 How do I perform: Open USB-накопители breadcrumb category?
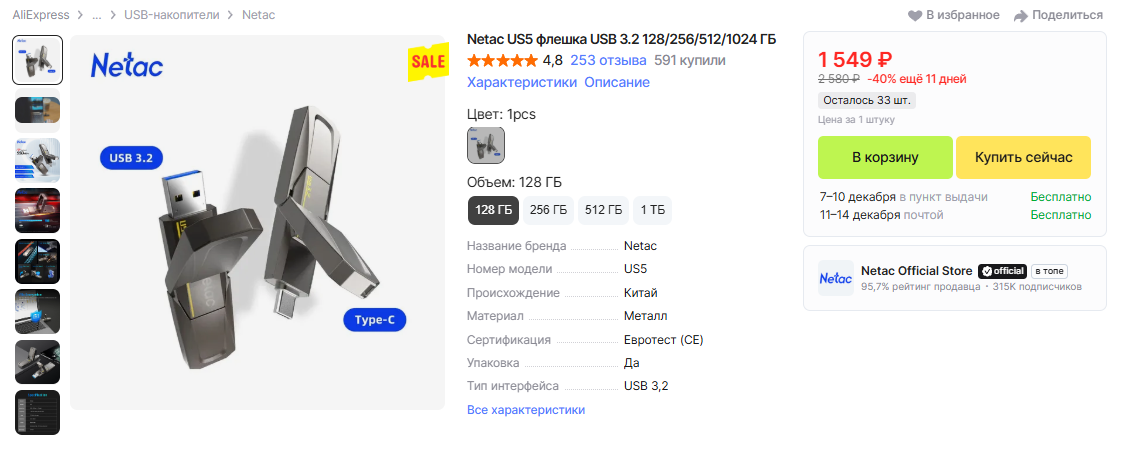(172, 15)
